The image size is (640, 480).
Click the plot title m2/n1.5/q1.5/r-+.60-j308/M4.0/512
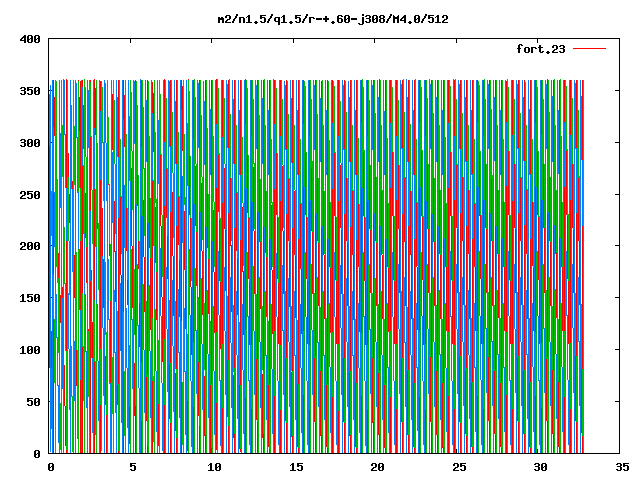click(x=333, y=20)
